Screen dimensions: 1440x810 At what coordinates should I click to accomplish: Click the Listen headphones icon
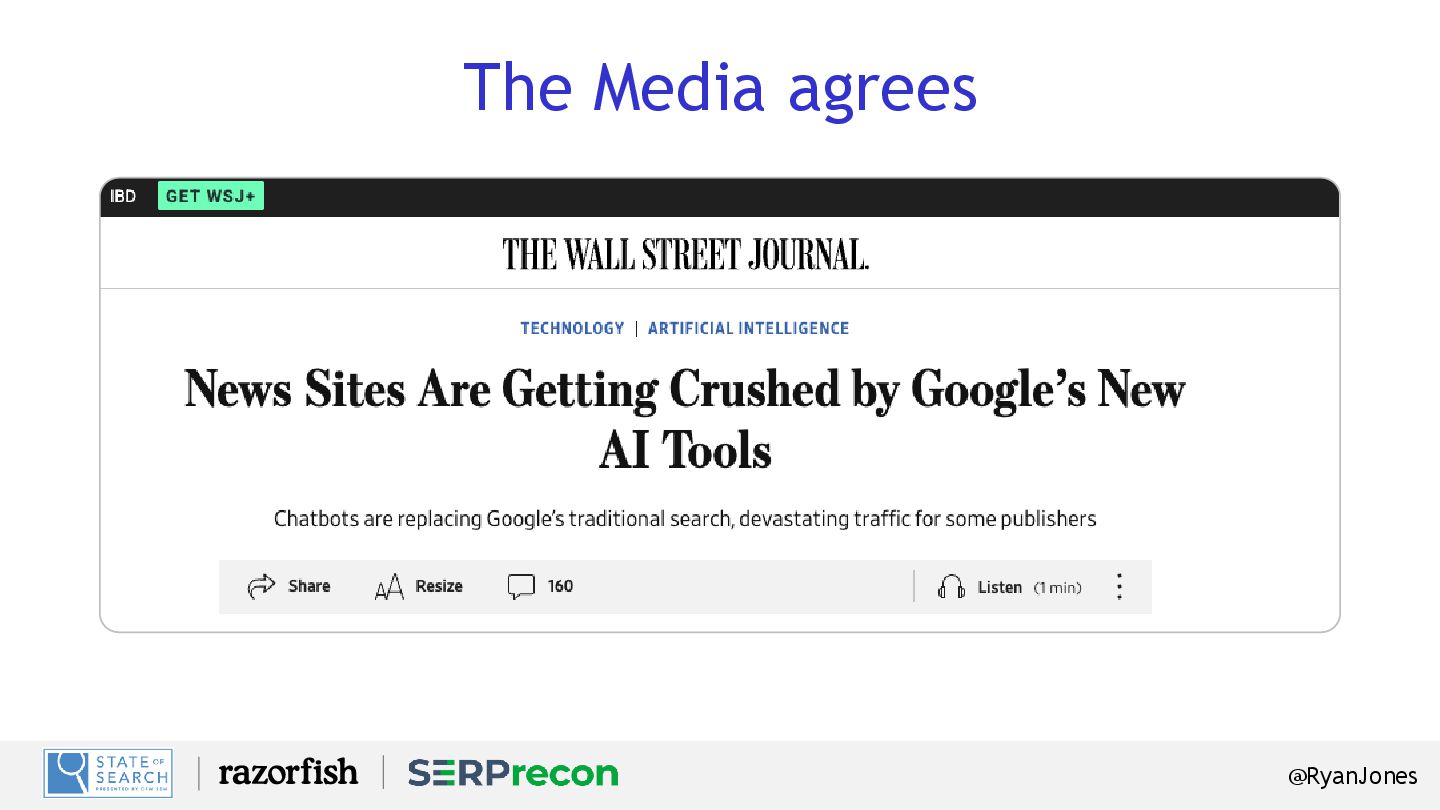pos(951,587)
